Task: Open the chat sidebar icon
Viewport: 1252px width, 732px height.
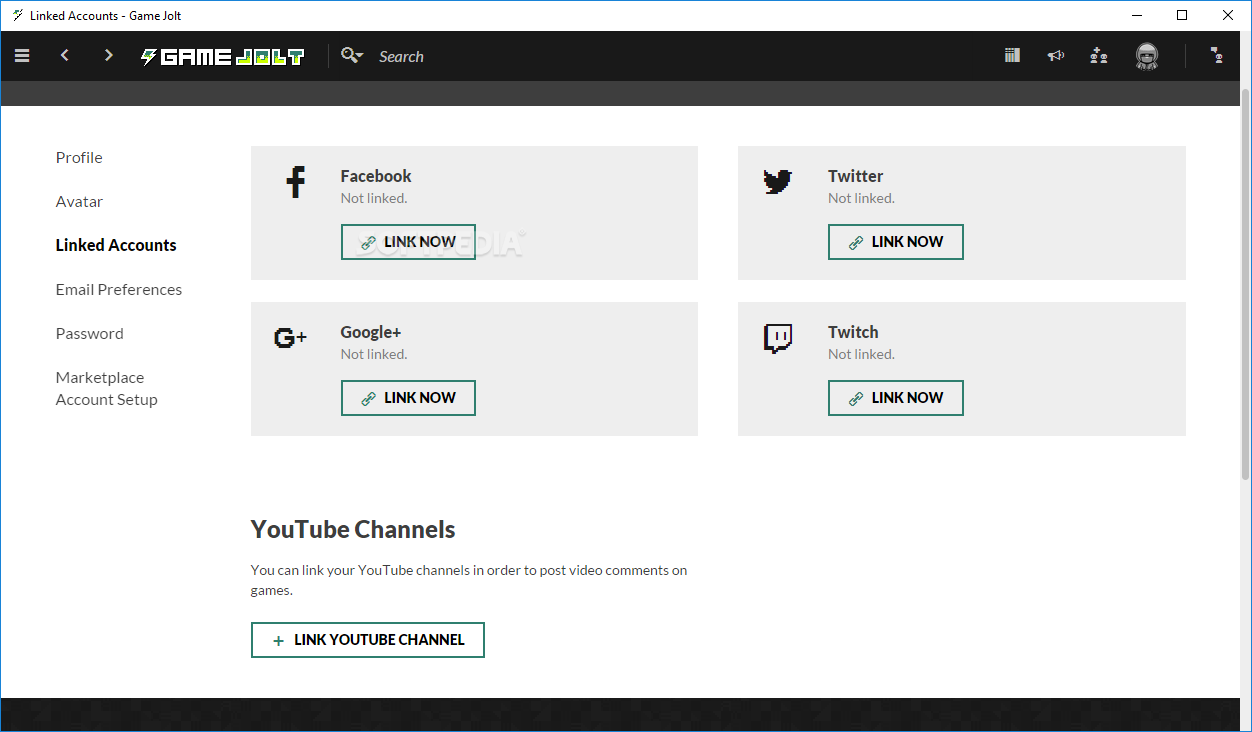Action: [x=1217, y=56]
